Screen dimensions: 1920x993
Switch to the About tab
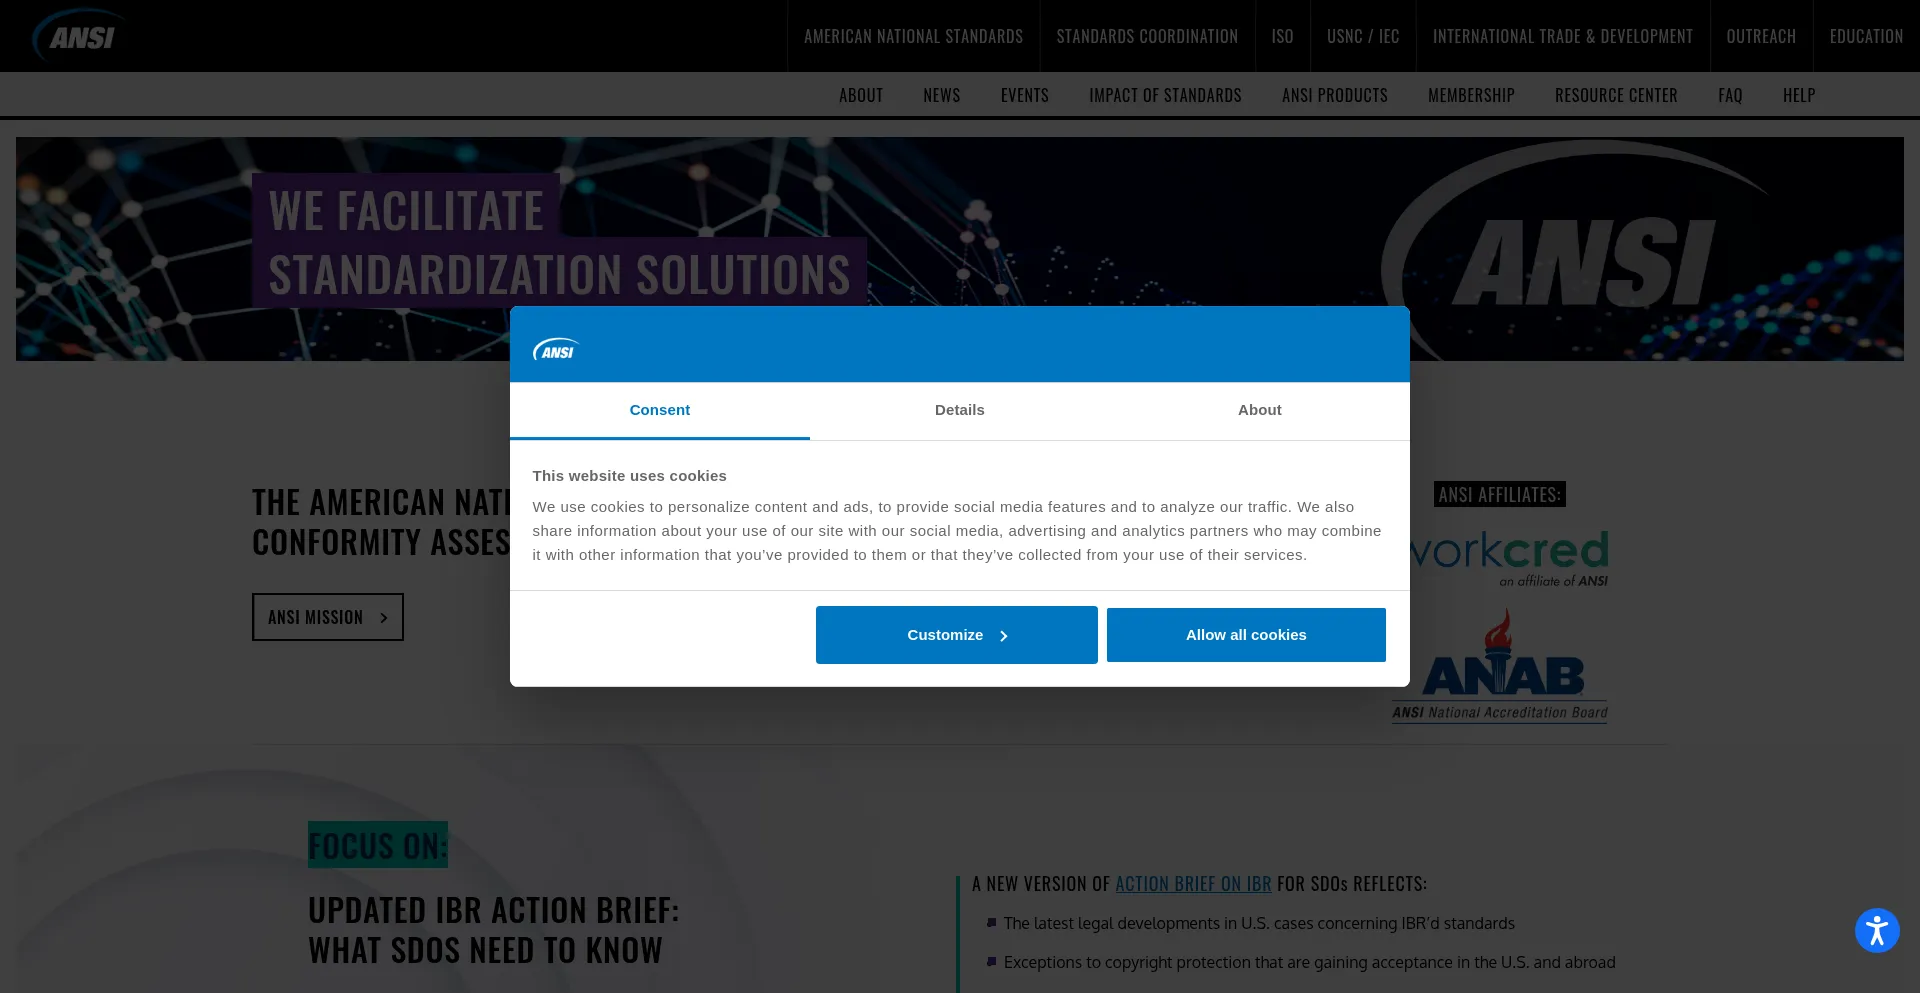coord(1259,410)
